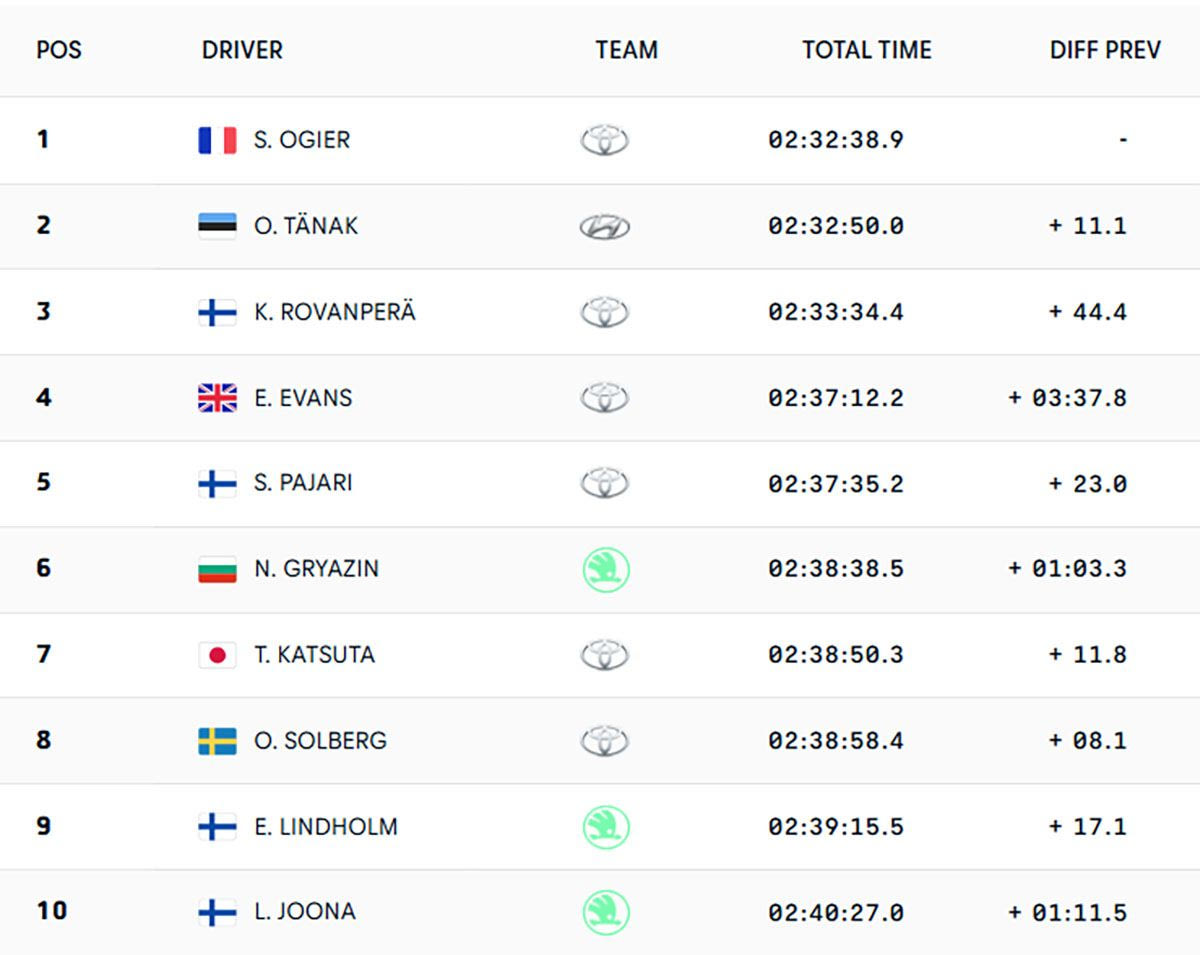Open driver L. Joona's name
The width and height of the screenshot is (1200, 955).
point(305,912)
